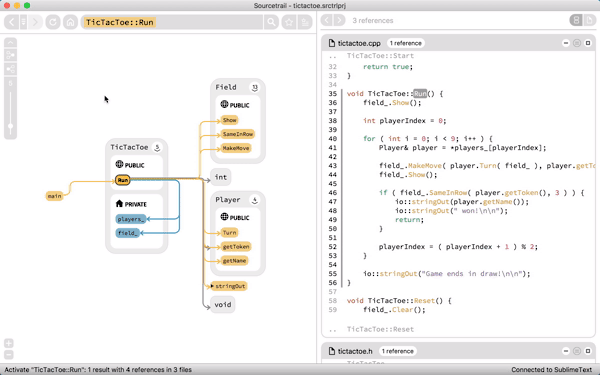This screenshot has height=375, width=600.
Task: Click the tictactoe.cpp 1 reference badge
Action: click(406, 43)
